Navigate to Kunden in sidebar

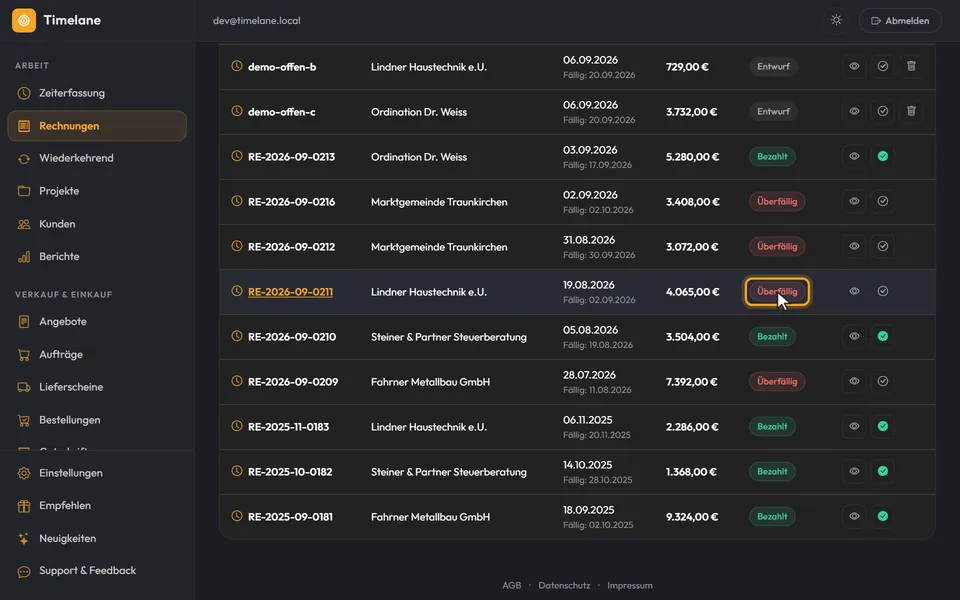(x=97, y=224)
